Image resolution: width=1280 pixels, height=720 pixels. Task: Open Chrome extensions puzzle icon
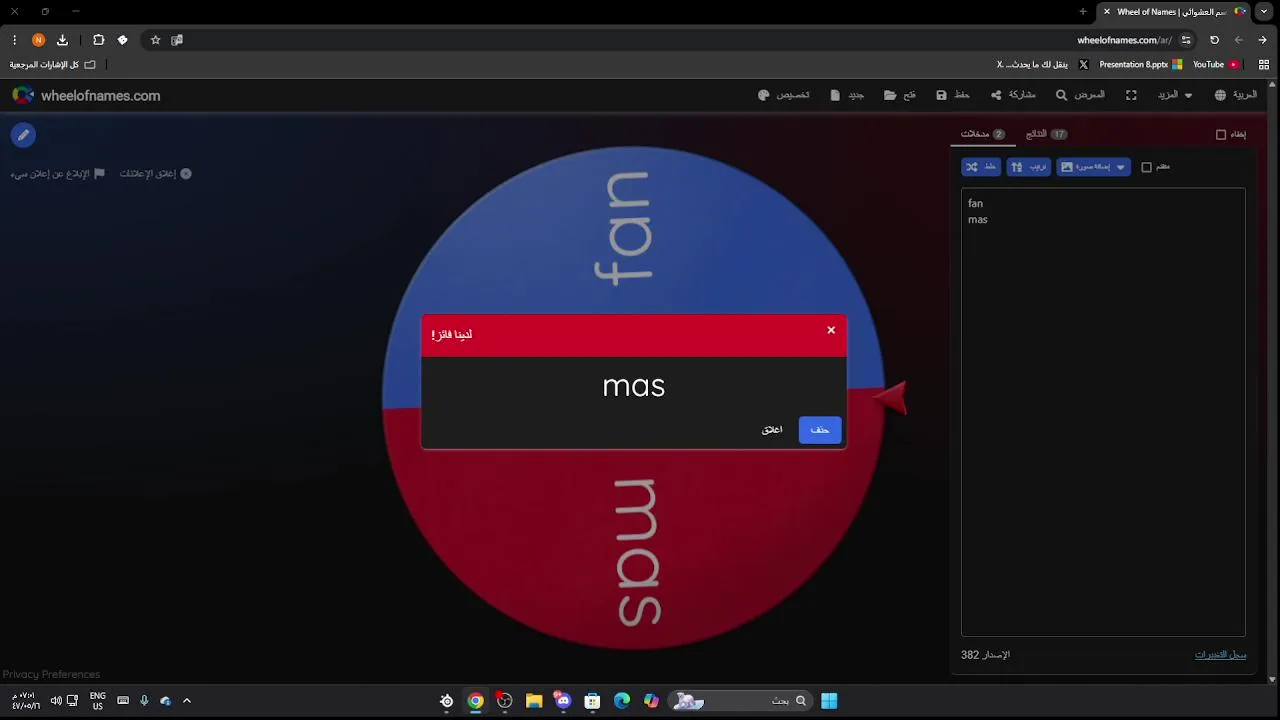click(x=98, y=40)
